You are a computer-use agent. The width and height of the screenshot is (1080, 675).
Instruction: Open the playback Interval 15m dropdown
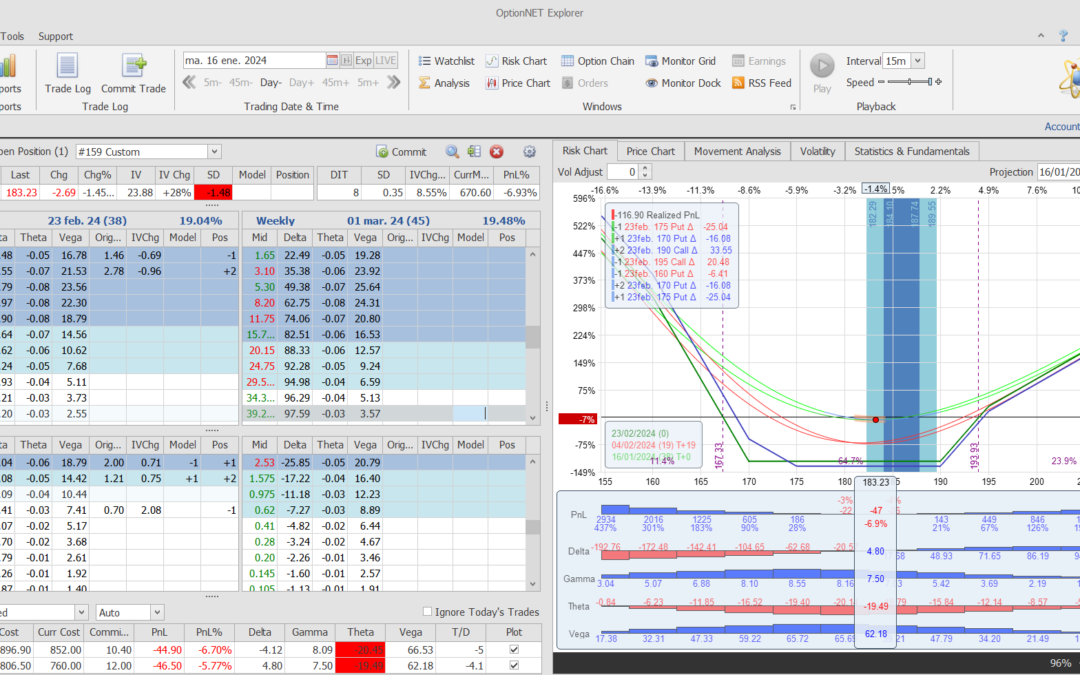click(x=917, y=61)
